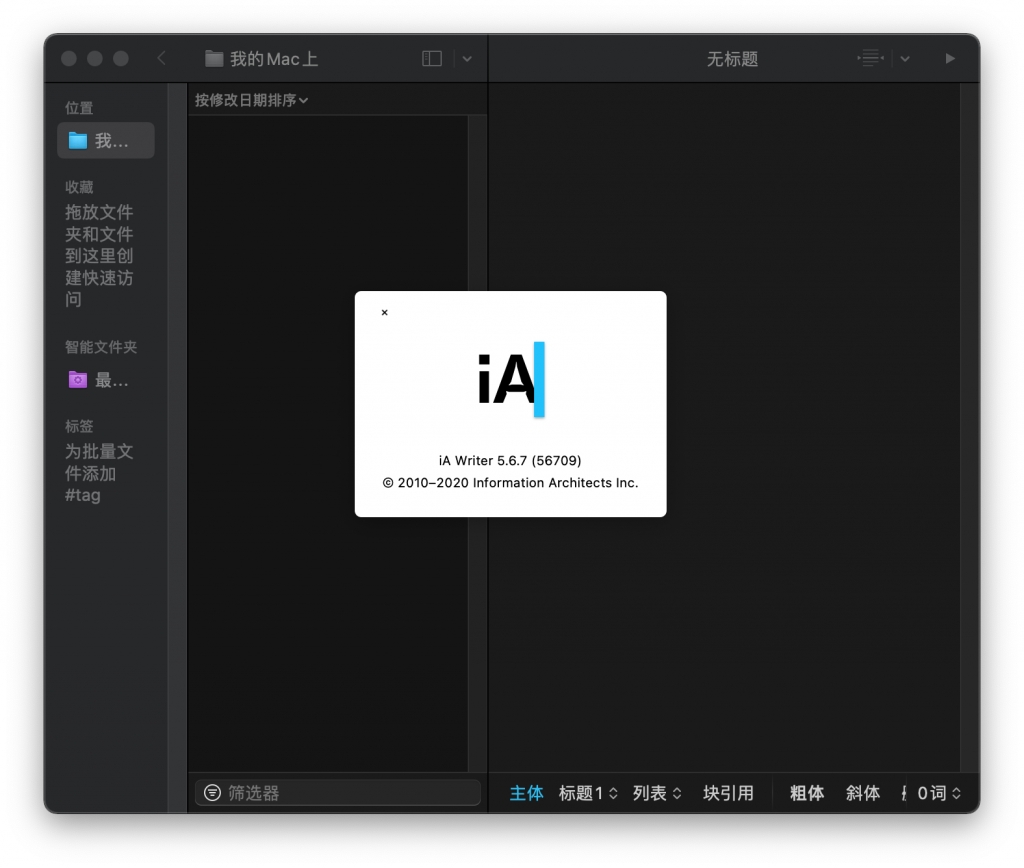
Task: Click the 智能文件夹 section header
Action: [x=101, y=347]
